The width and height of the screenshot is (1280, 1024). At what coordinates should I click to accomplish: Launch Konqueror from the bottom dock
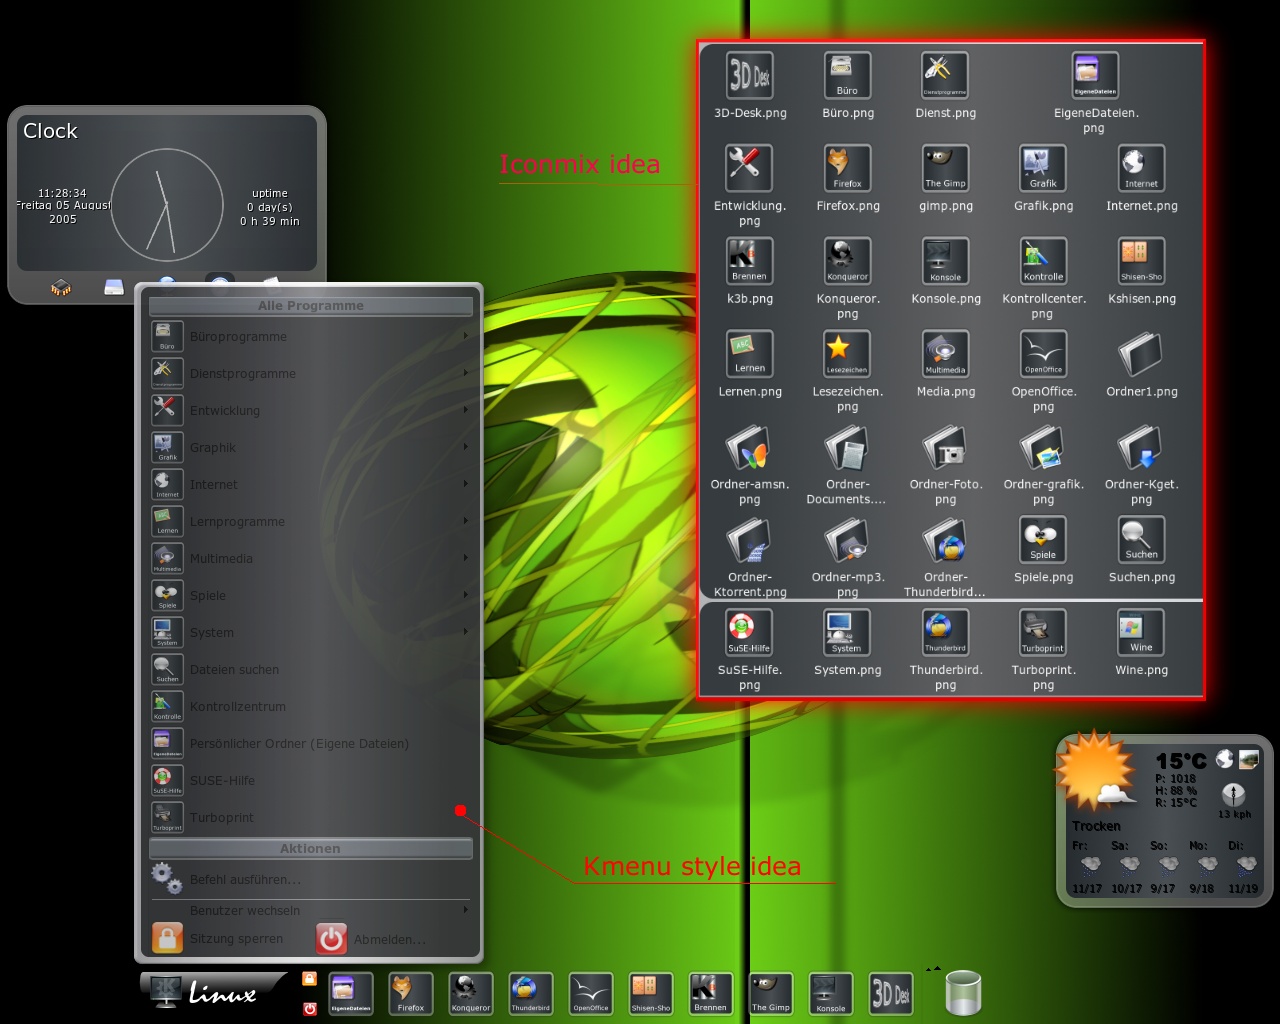[471, 994]
